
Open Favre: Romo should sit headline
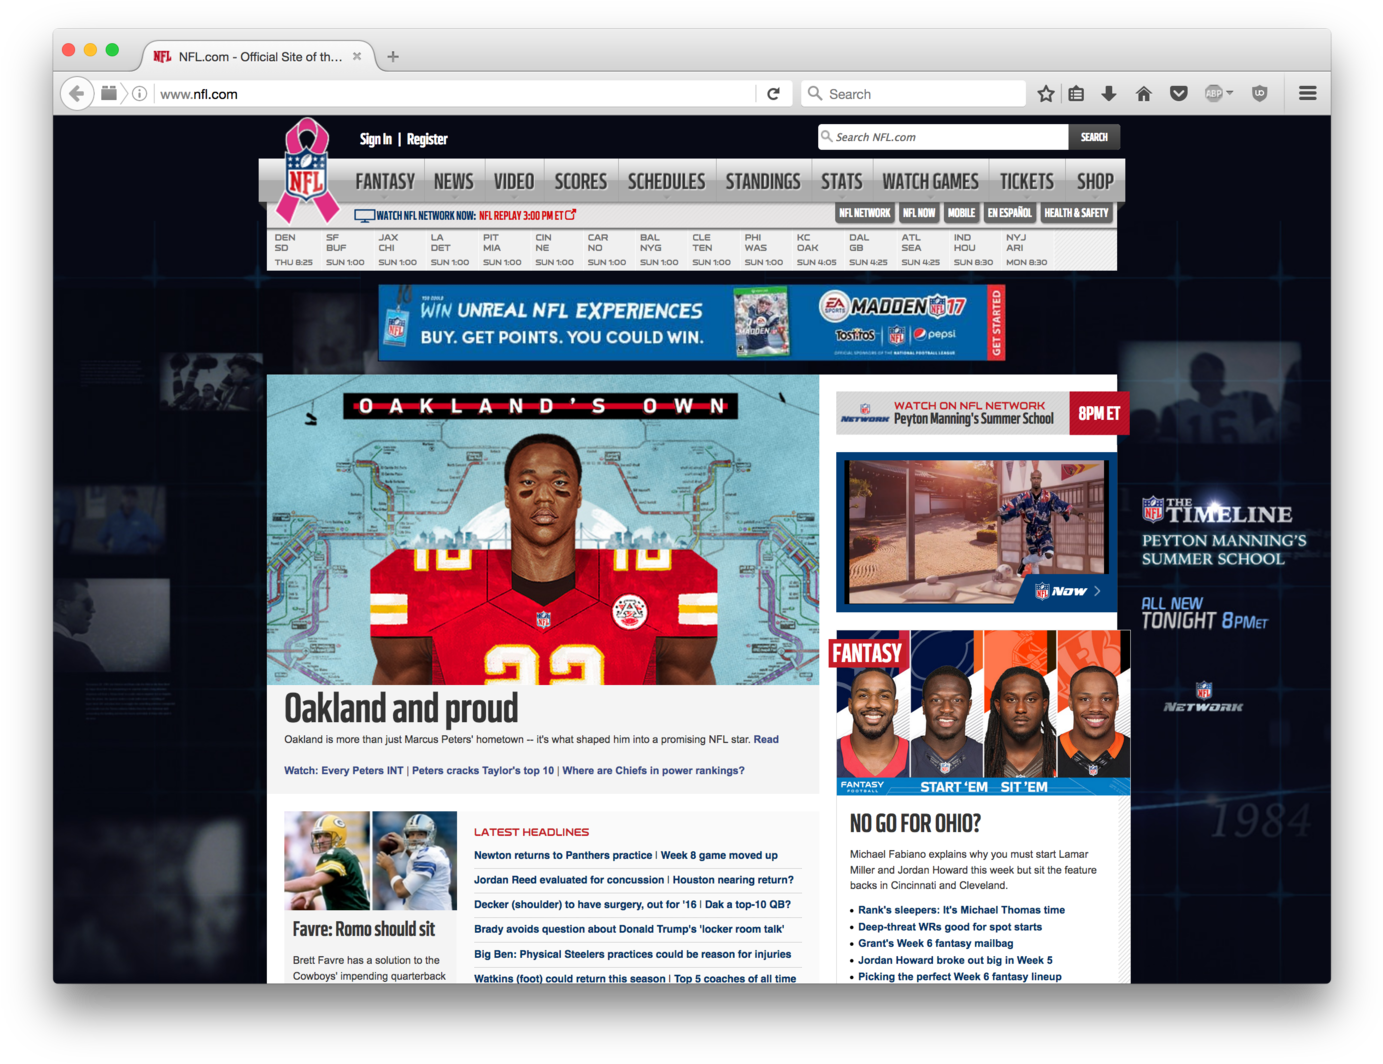364,929
